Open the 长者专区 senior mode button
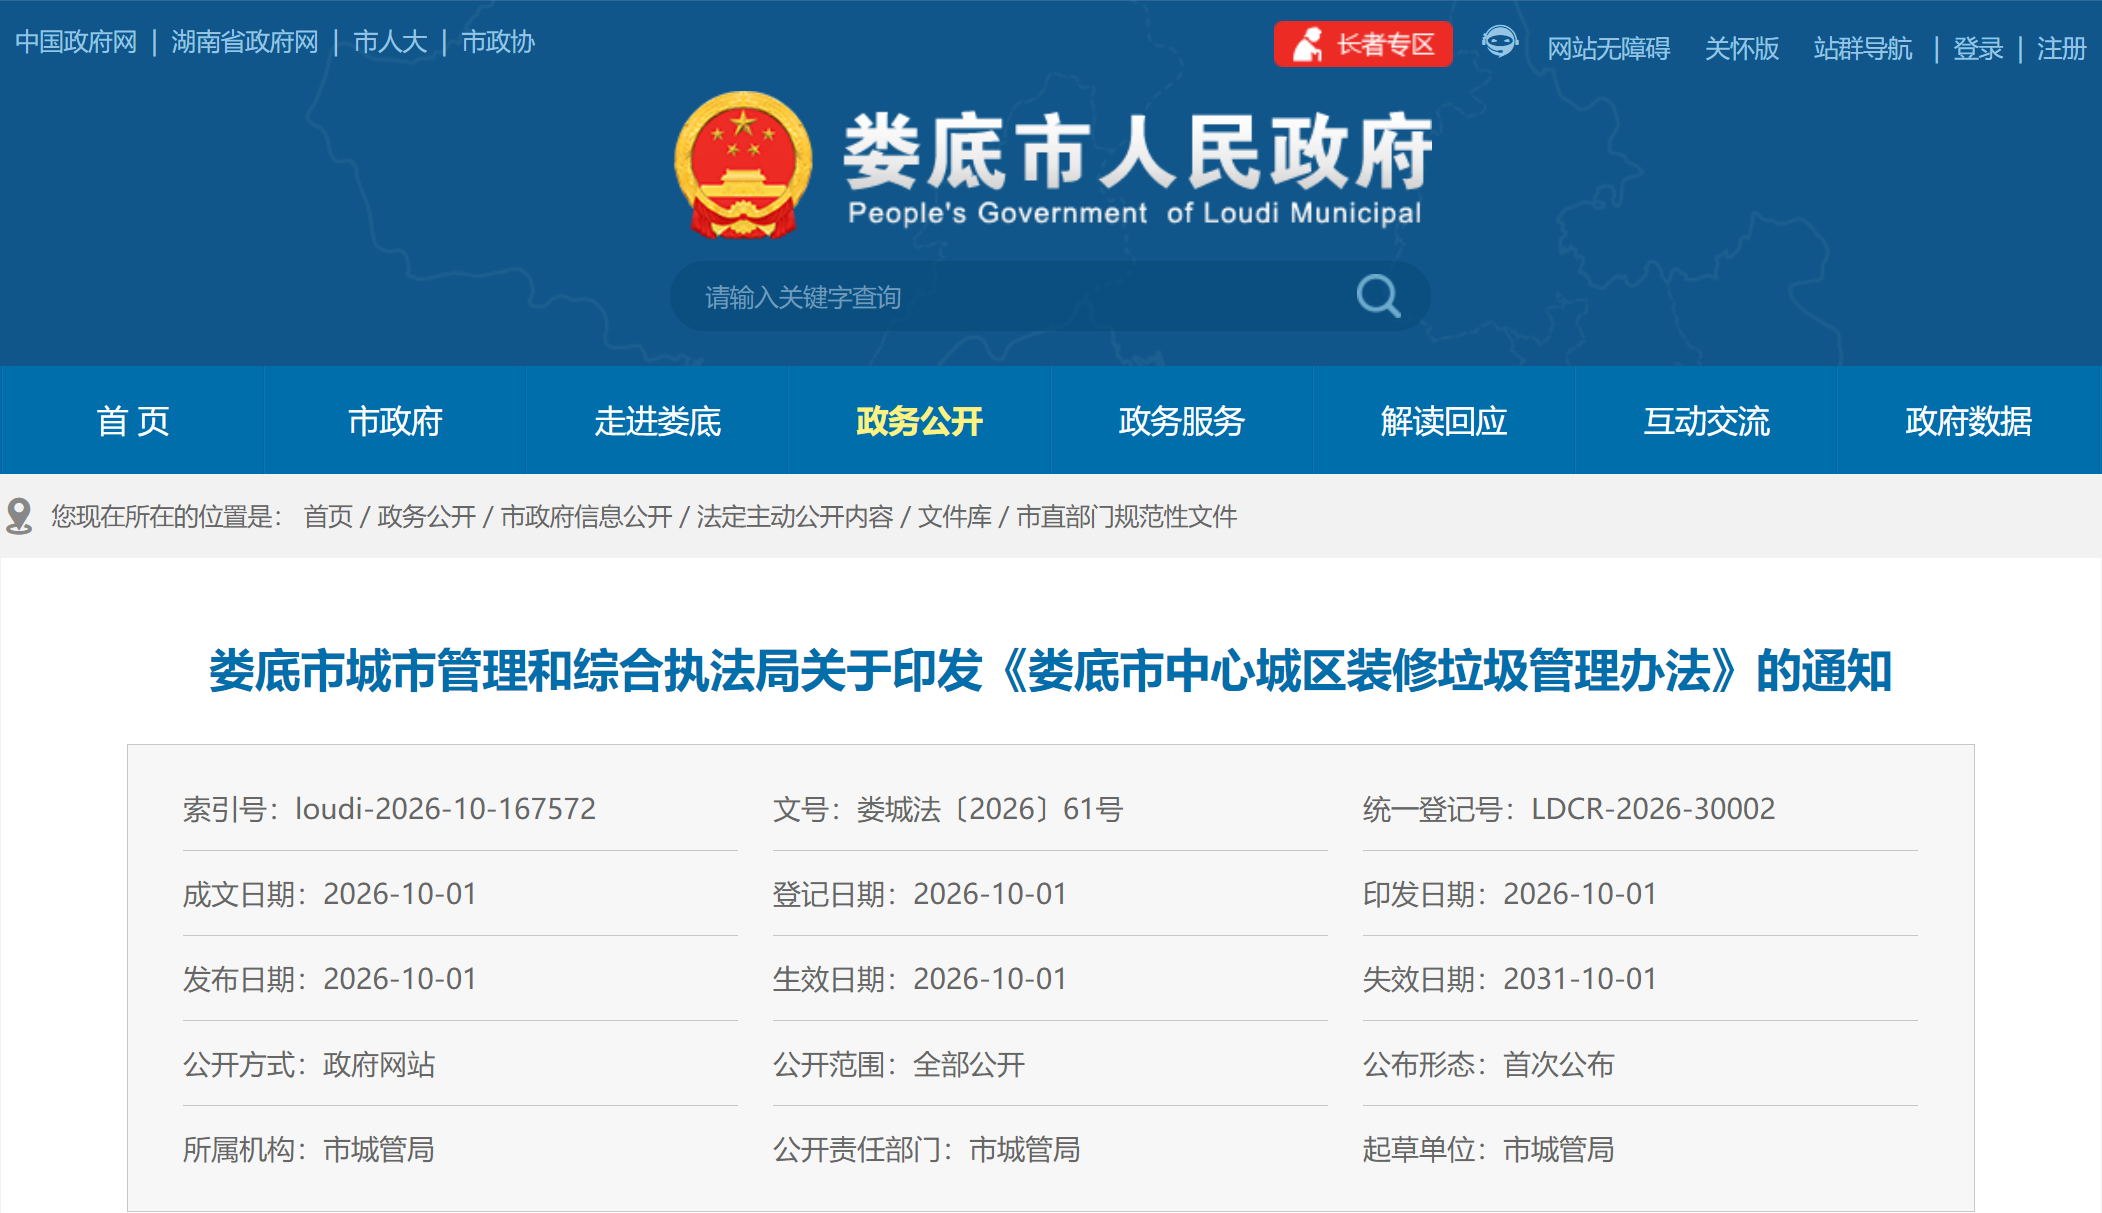The image size is (2102, 1213). click(x=1363, y=44)
